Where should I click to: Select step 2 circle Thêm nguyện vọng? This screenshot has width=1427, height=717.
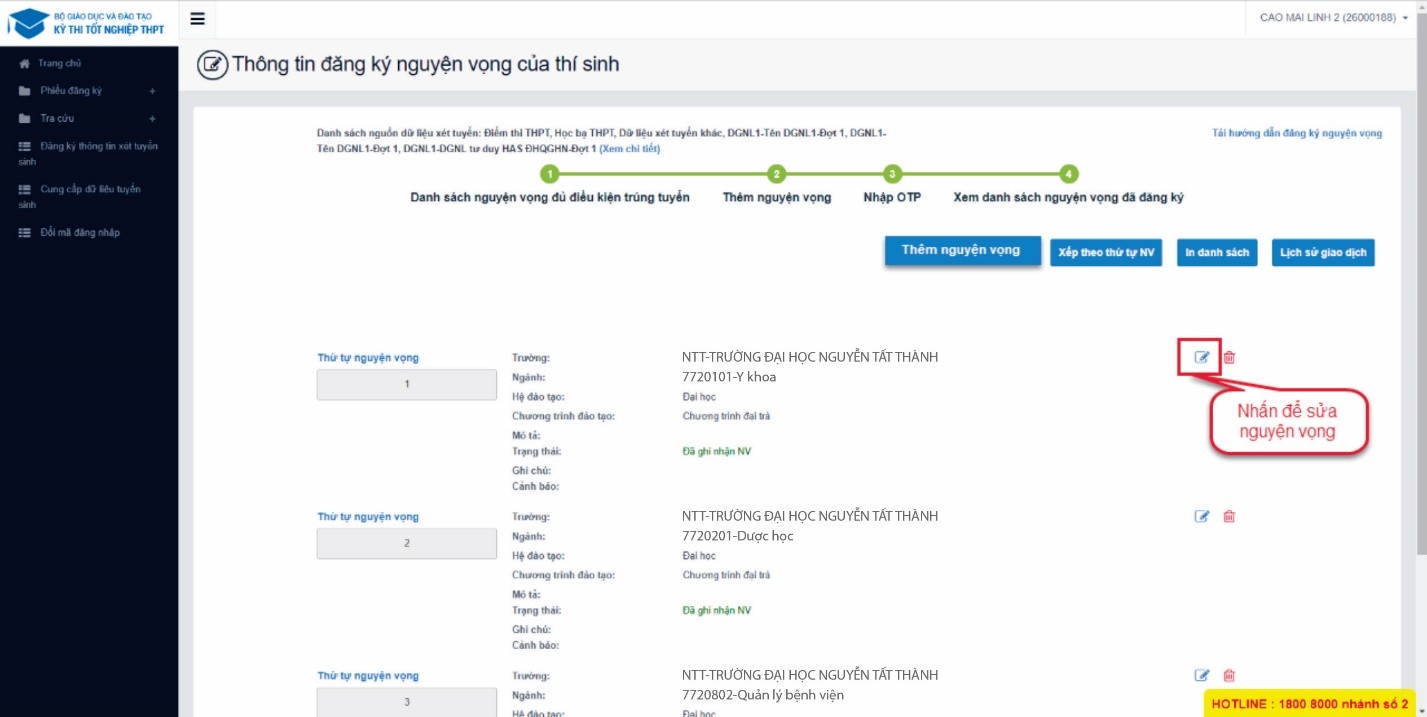tap(777, 174)
